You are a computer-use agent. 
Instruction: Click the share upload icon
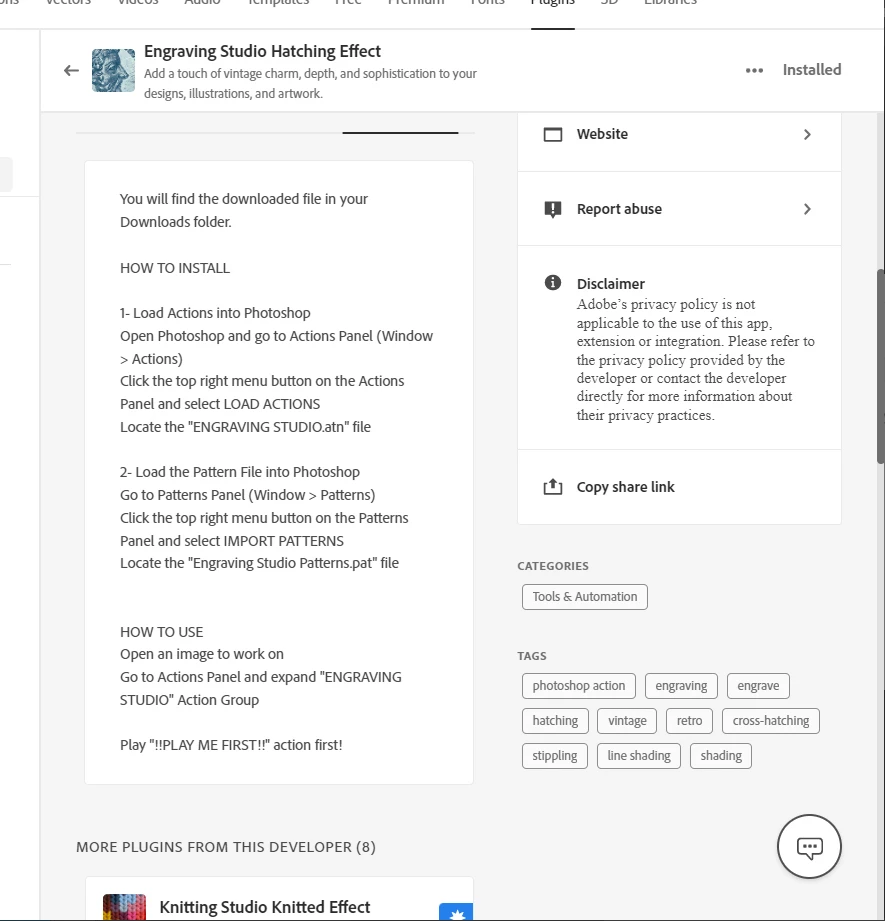point(553,486)
